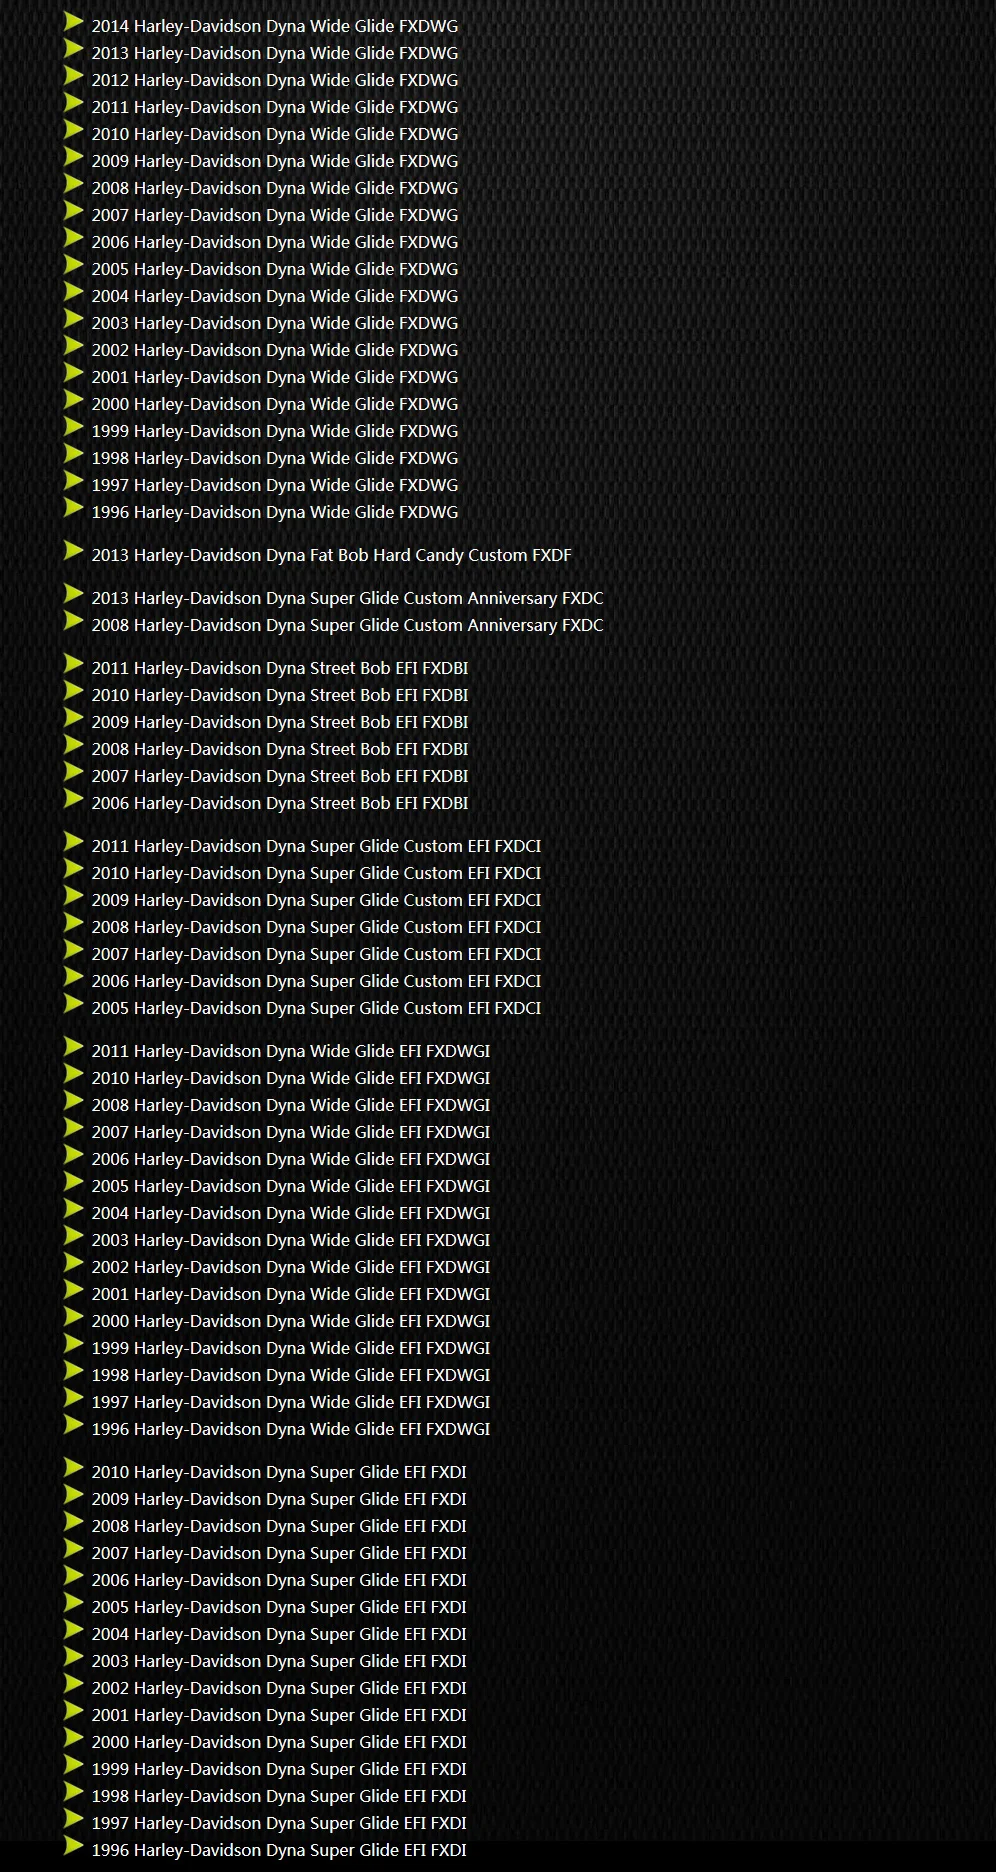Image resolution: width=996 pixels, height=1872 pixels.
Task: Select text 2012 Harley-Davidson Dyna Wide Glide FXDWG
Action: point(275,80)
